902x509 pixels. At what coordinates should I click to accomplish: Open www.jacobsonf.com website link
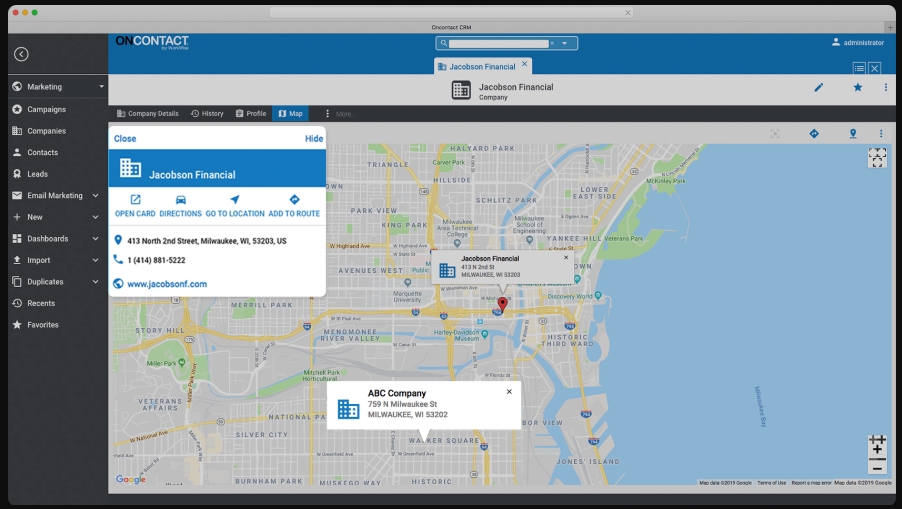[x=167, y=284]
